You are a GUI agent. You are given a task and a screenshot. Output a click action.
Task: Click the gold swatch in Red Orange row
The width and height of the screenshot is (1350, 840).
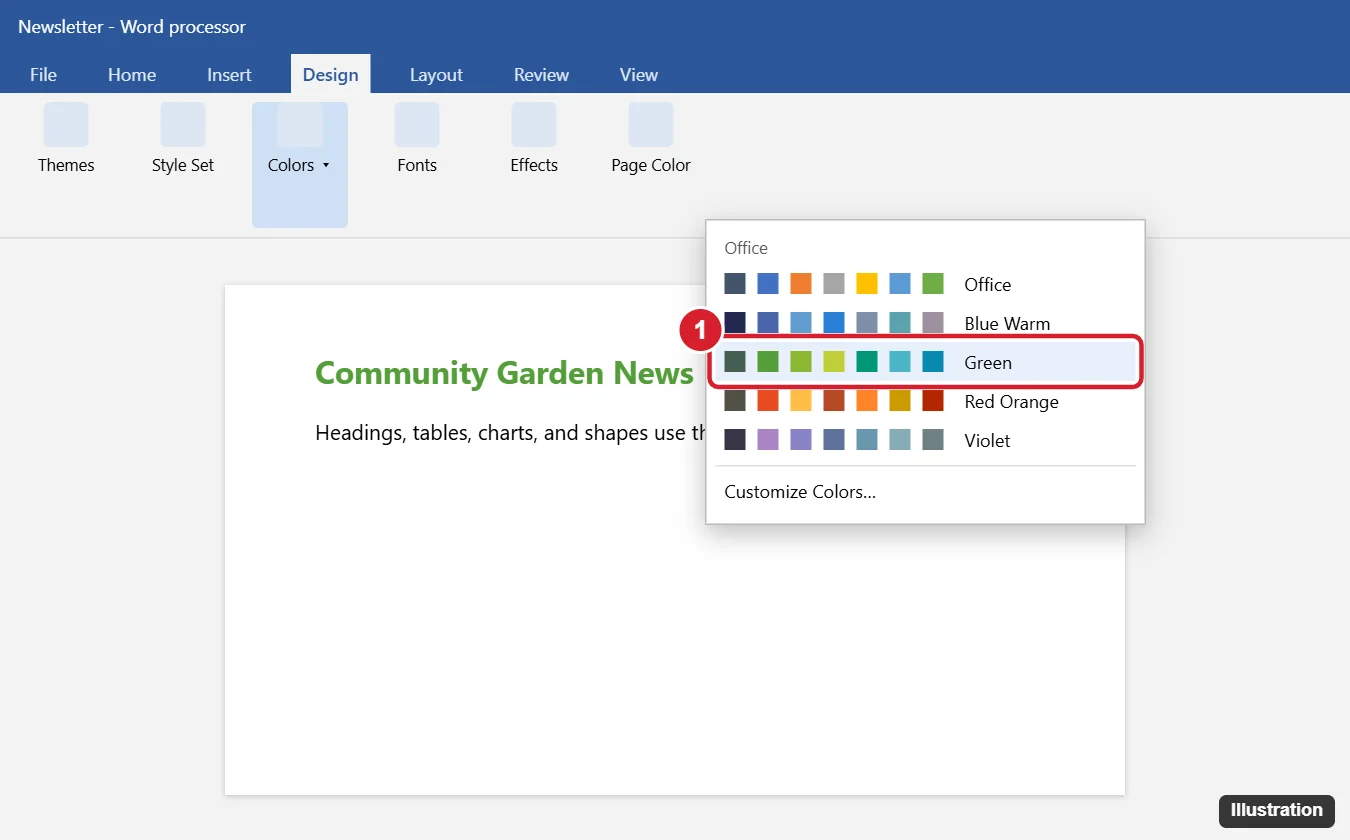[x=900, y=401]
